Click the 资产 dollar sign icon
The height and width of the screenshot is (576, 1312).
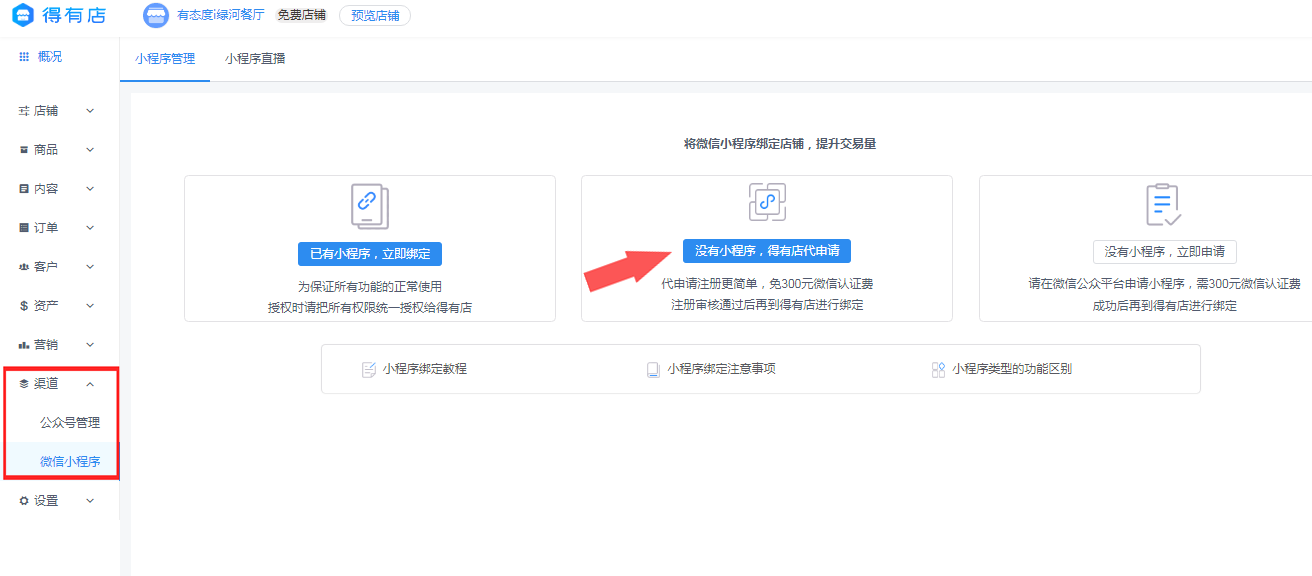(x=24, y=306)
